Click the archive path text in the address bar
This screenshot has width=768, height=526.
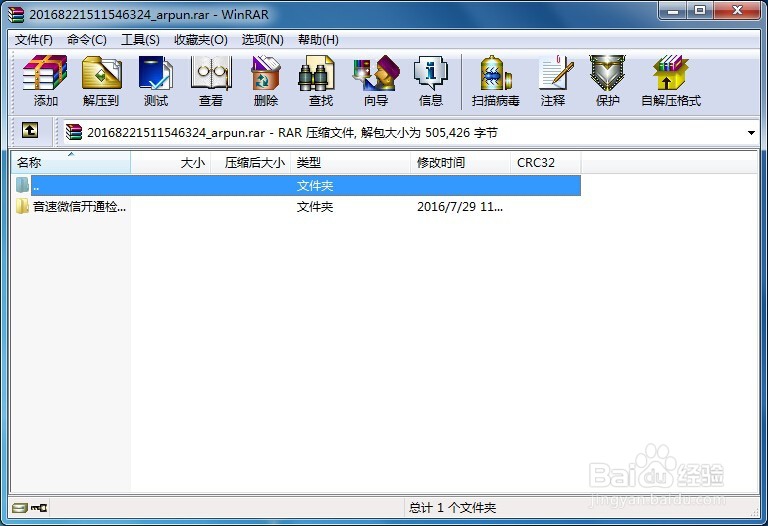tap(292, 133)
